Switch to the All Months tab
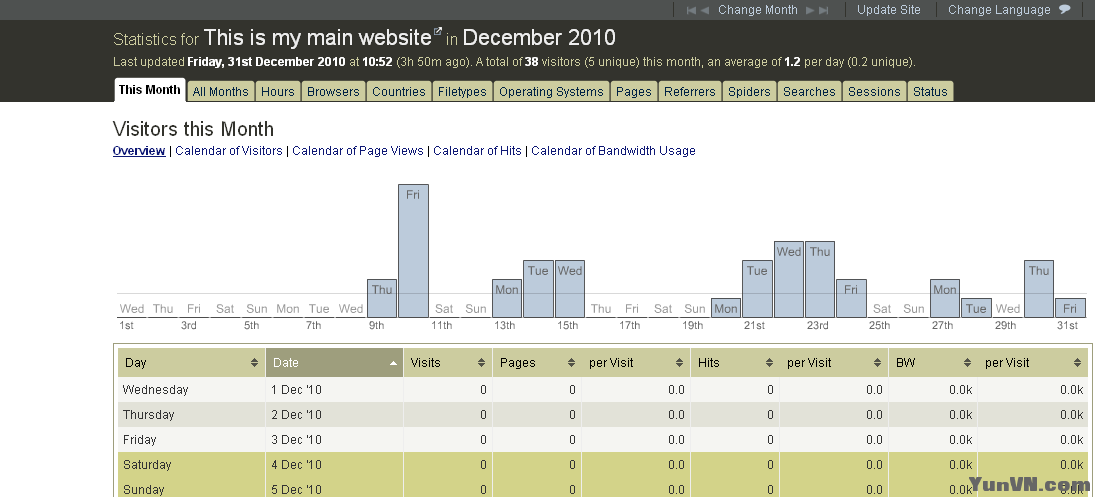The width and height of the screenshot is (1095, 497). (220, 91)
